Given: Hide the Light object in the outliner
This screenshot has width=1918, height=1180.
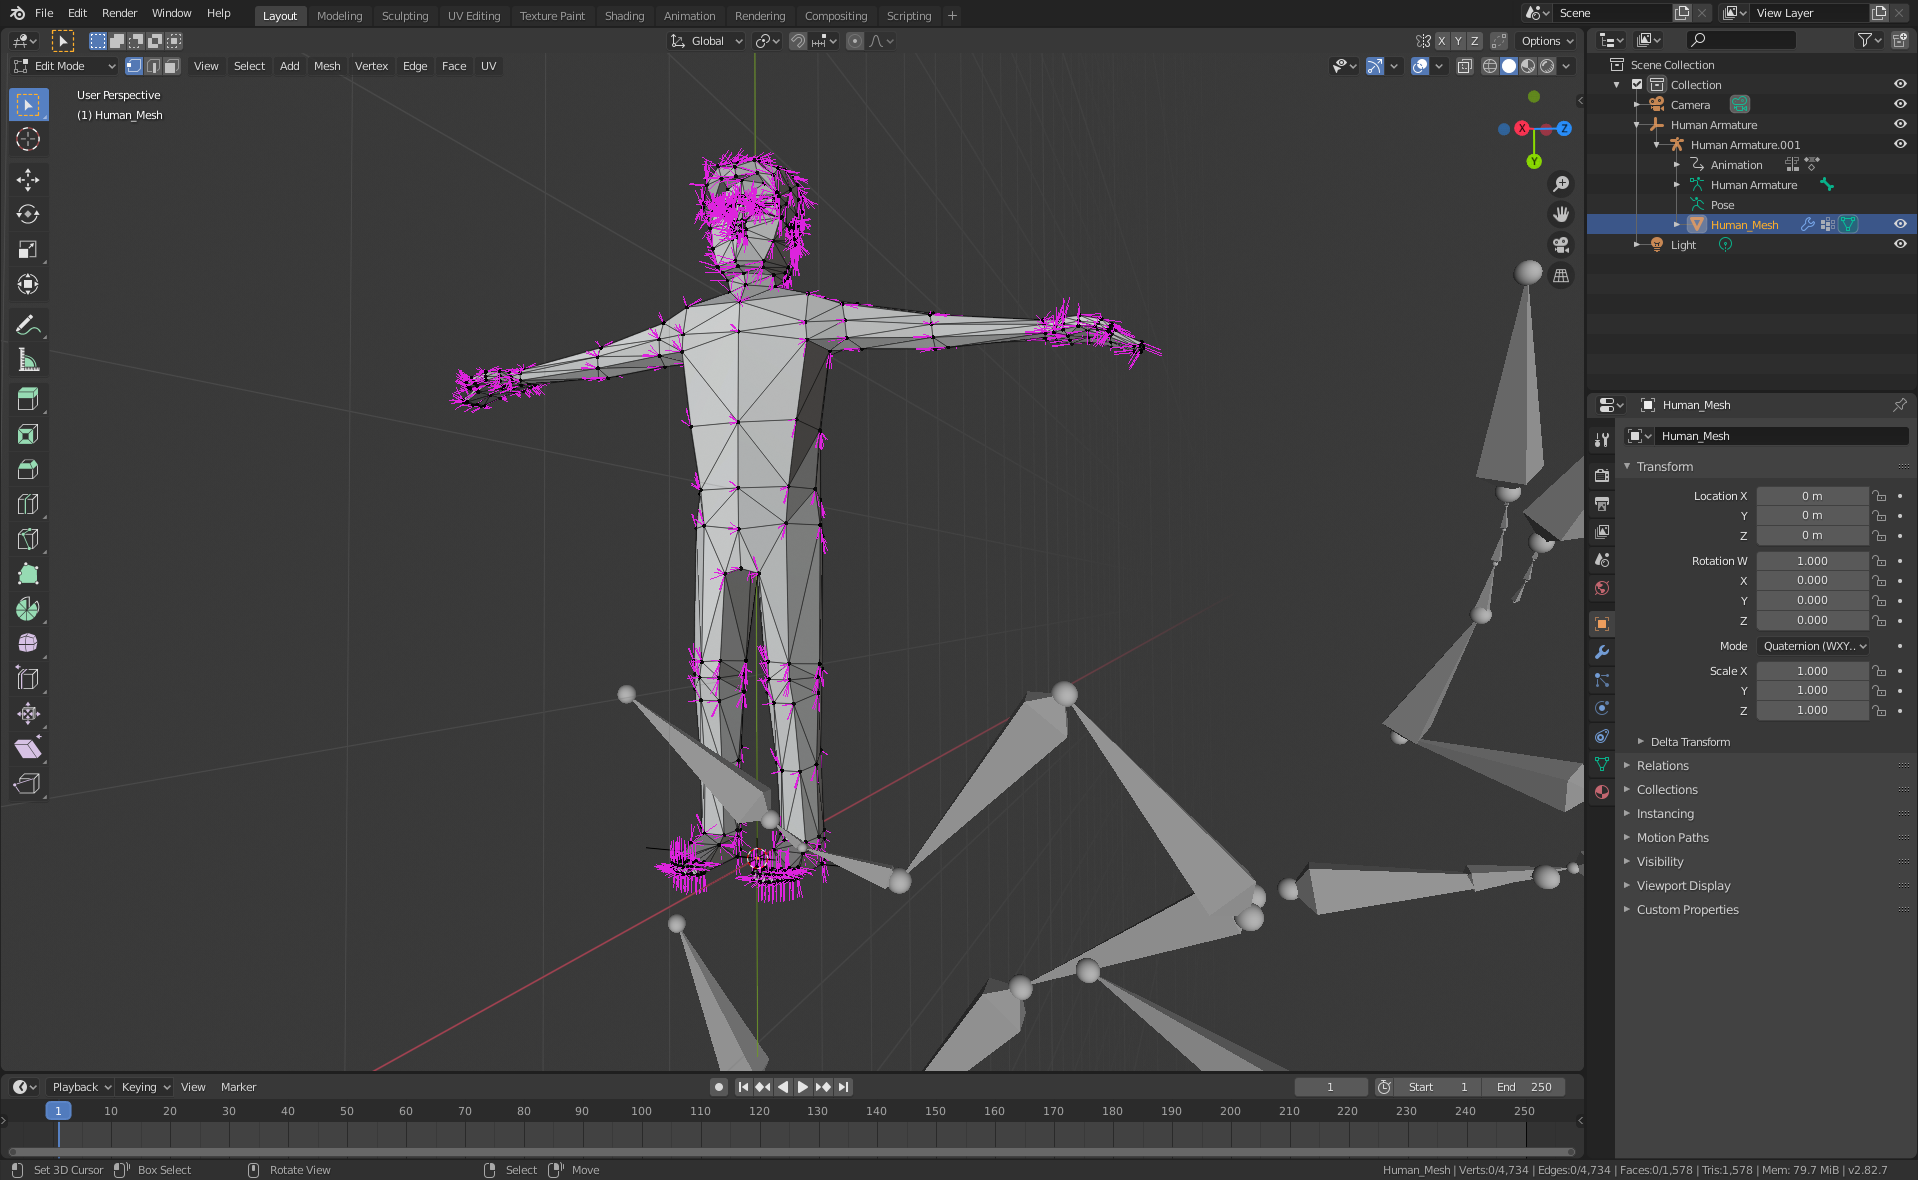Looking at the screenshot, I should click(1899, 244).
